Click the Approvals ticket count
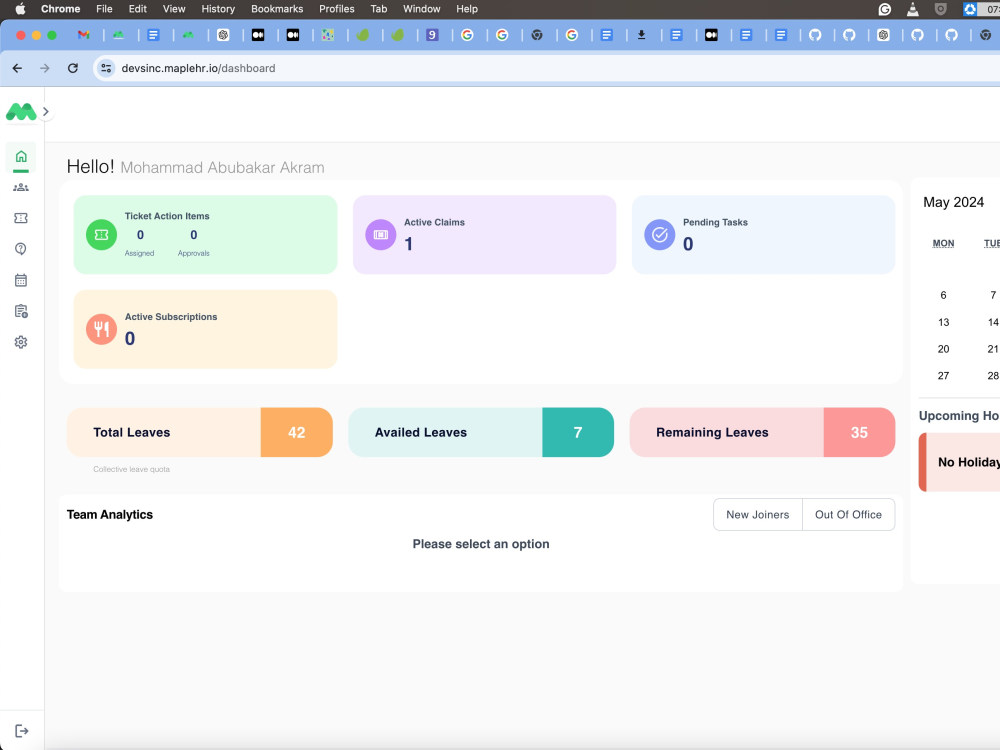This screenshot has width=1000, height=750. (x=194, y=235)
